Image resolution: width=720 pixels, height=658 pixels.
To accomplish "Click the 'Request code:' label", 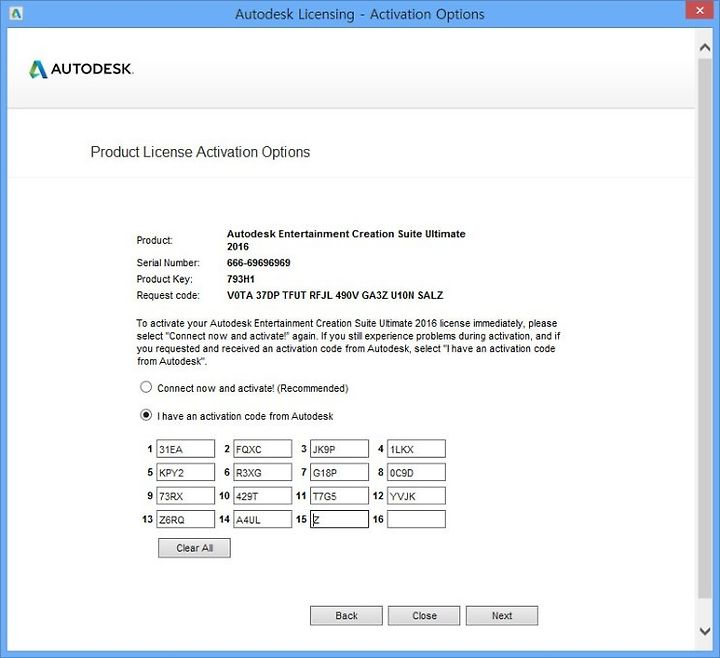I will pos(168,295).
